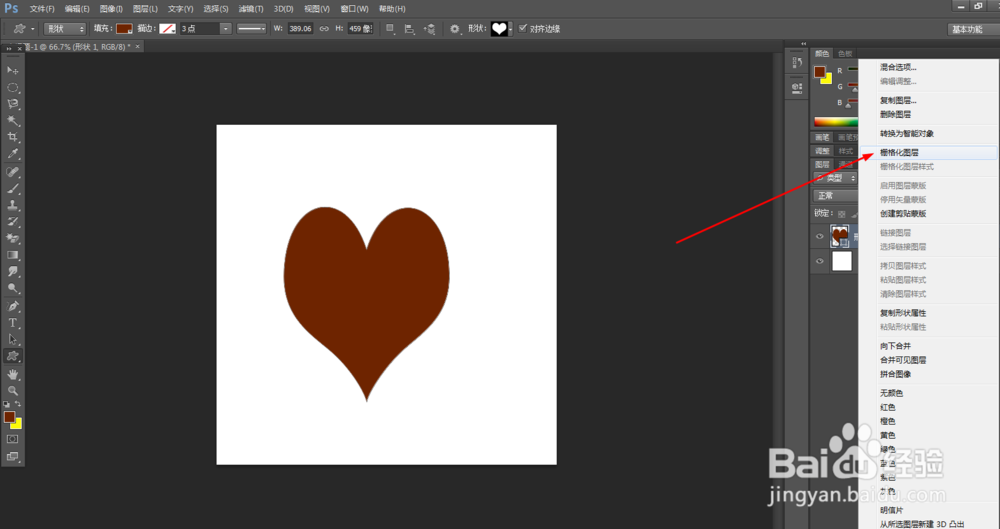Image resolution: width=1000 pixels, height=529 pixels.
Task: Click the stroke color swatch in options bar
Action: tap(168, 29)
